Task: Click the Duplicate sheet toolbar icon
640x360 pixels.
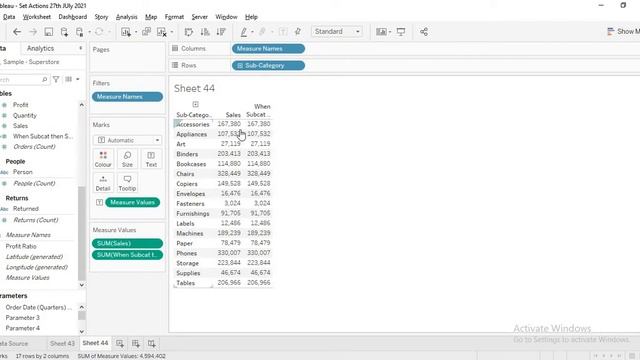Action: (x=146, y=32)
